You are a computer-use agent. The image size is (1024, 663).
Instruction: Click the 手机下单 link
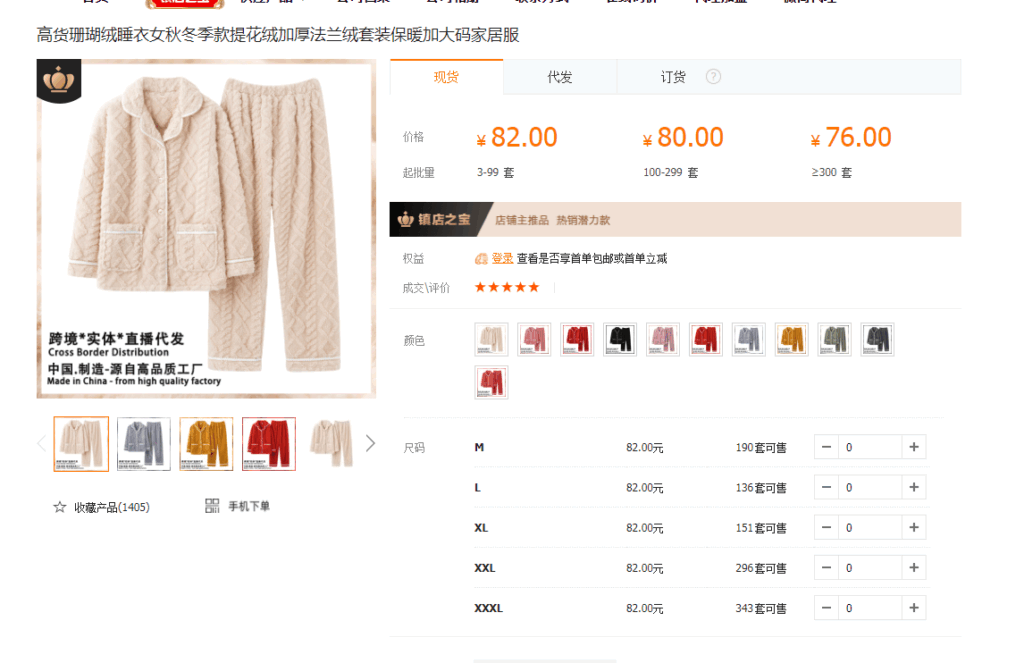click(x=249, y=506)
